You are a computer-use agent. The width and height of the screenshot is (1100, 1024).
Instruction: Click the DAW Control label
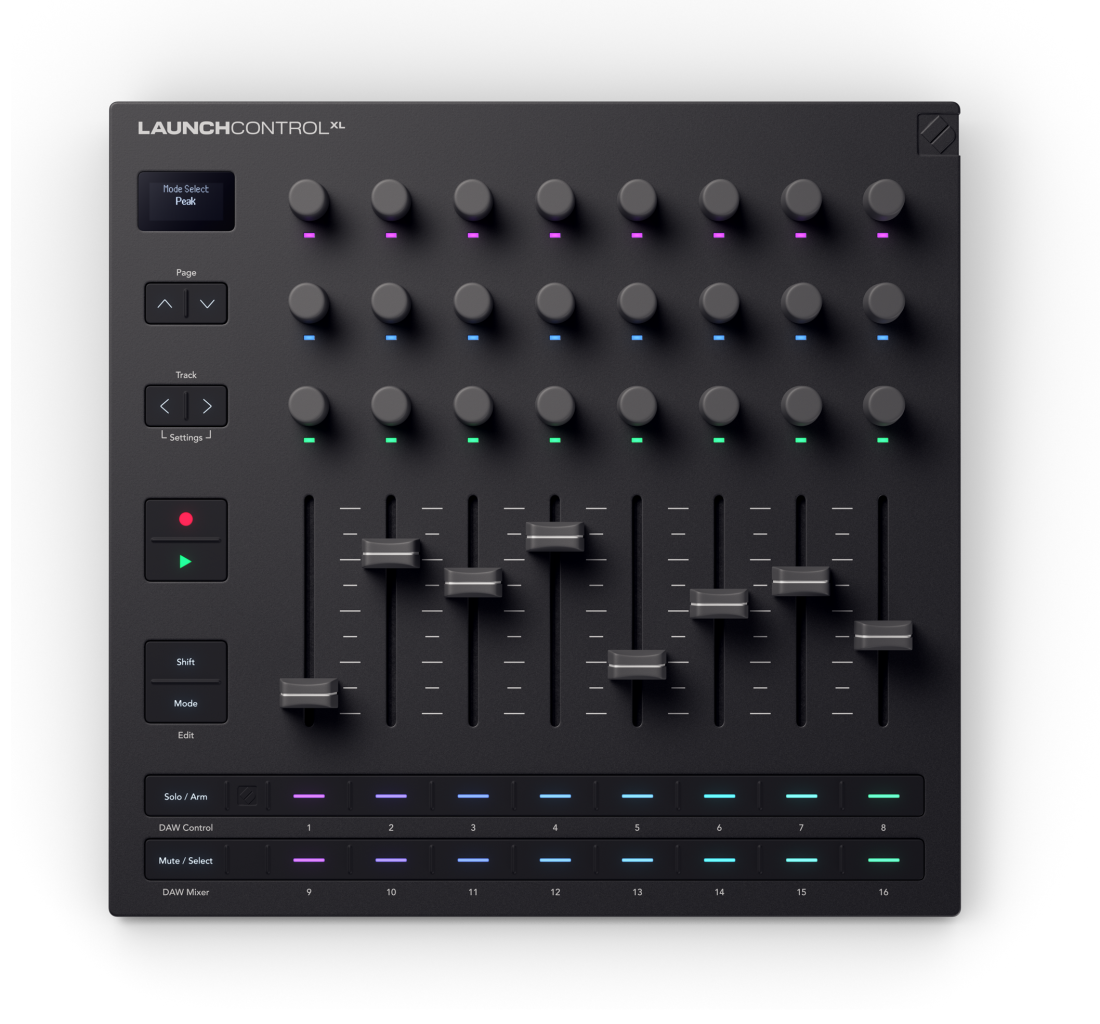186,828
